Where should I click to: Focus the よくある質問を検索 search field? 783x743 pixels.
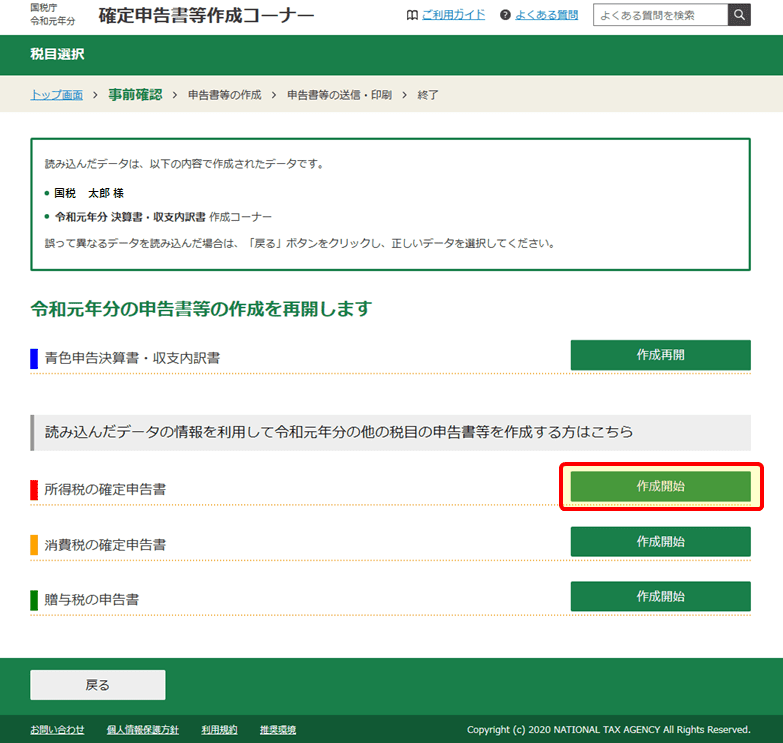click(x=660, y=15)
